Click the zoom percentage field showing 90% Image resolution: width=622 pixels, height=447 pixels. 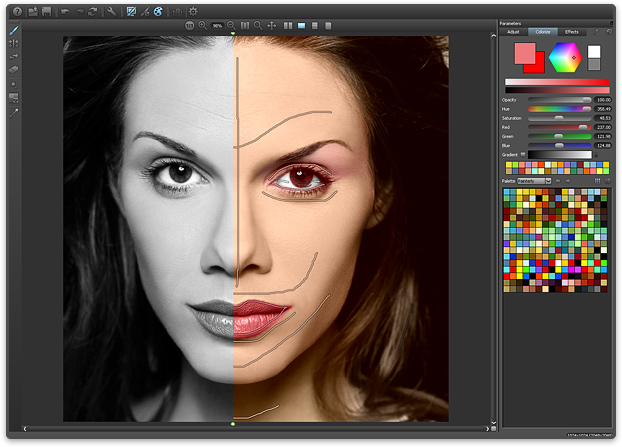(217, 24)
